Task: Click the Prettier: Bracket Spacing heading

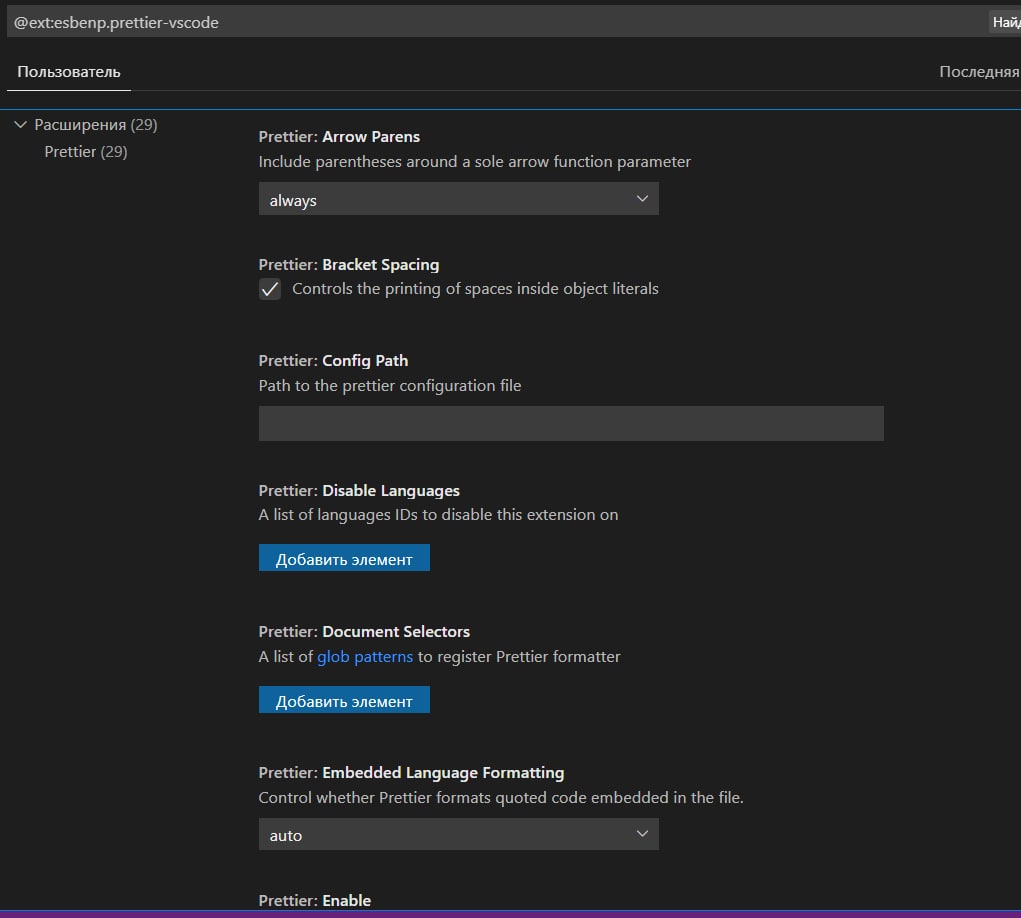Action: (x=348, y=264)
